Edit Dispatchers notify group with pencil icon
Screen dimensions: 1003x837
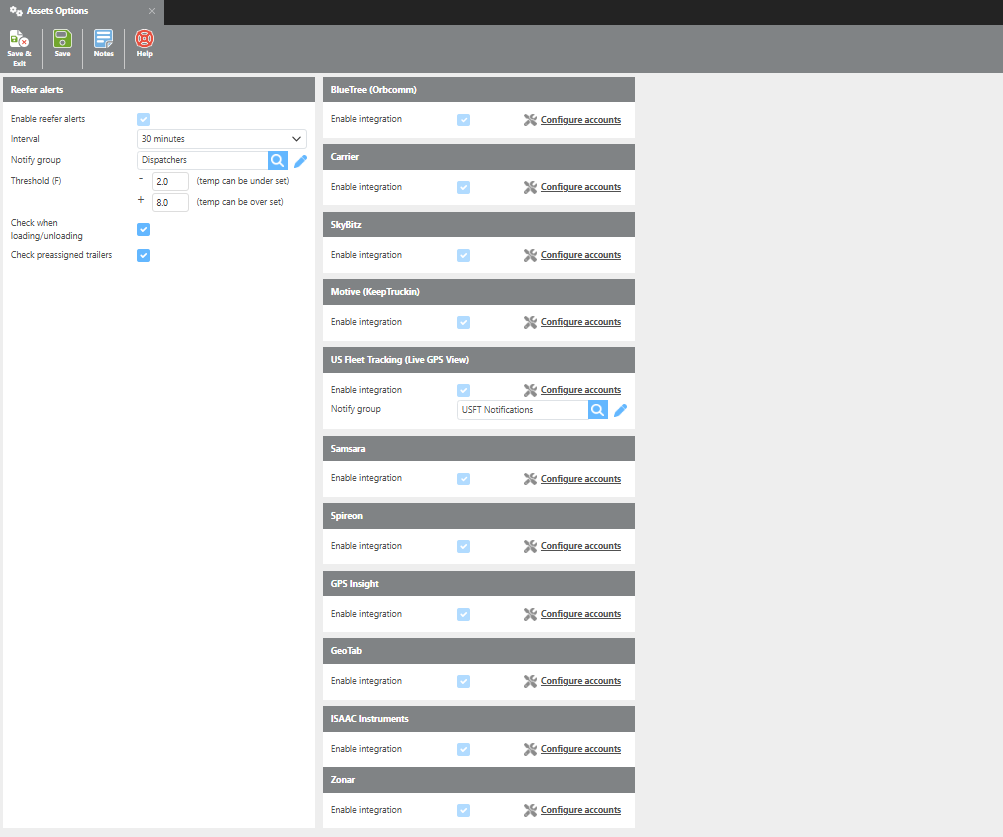[300, 160]
